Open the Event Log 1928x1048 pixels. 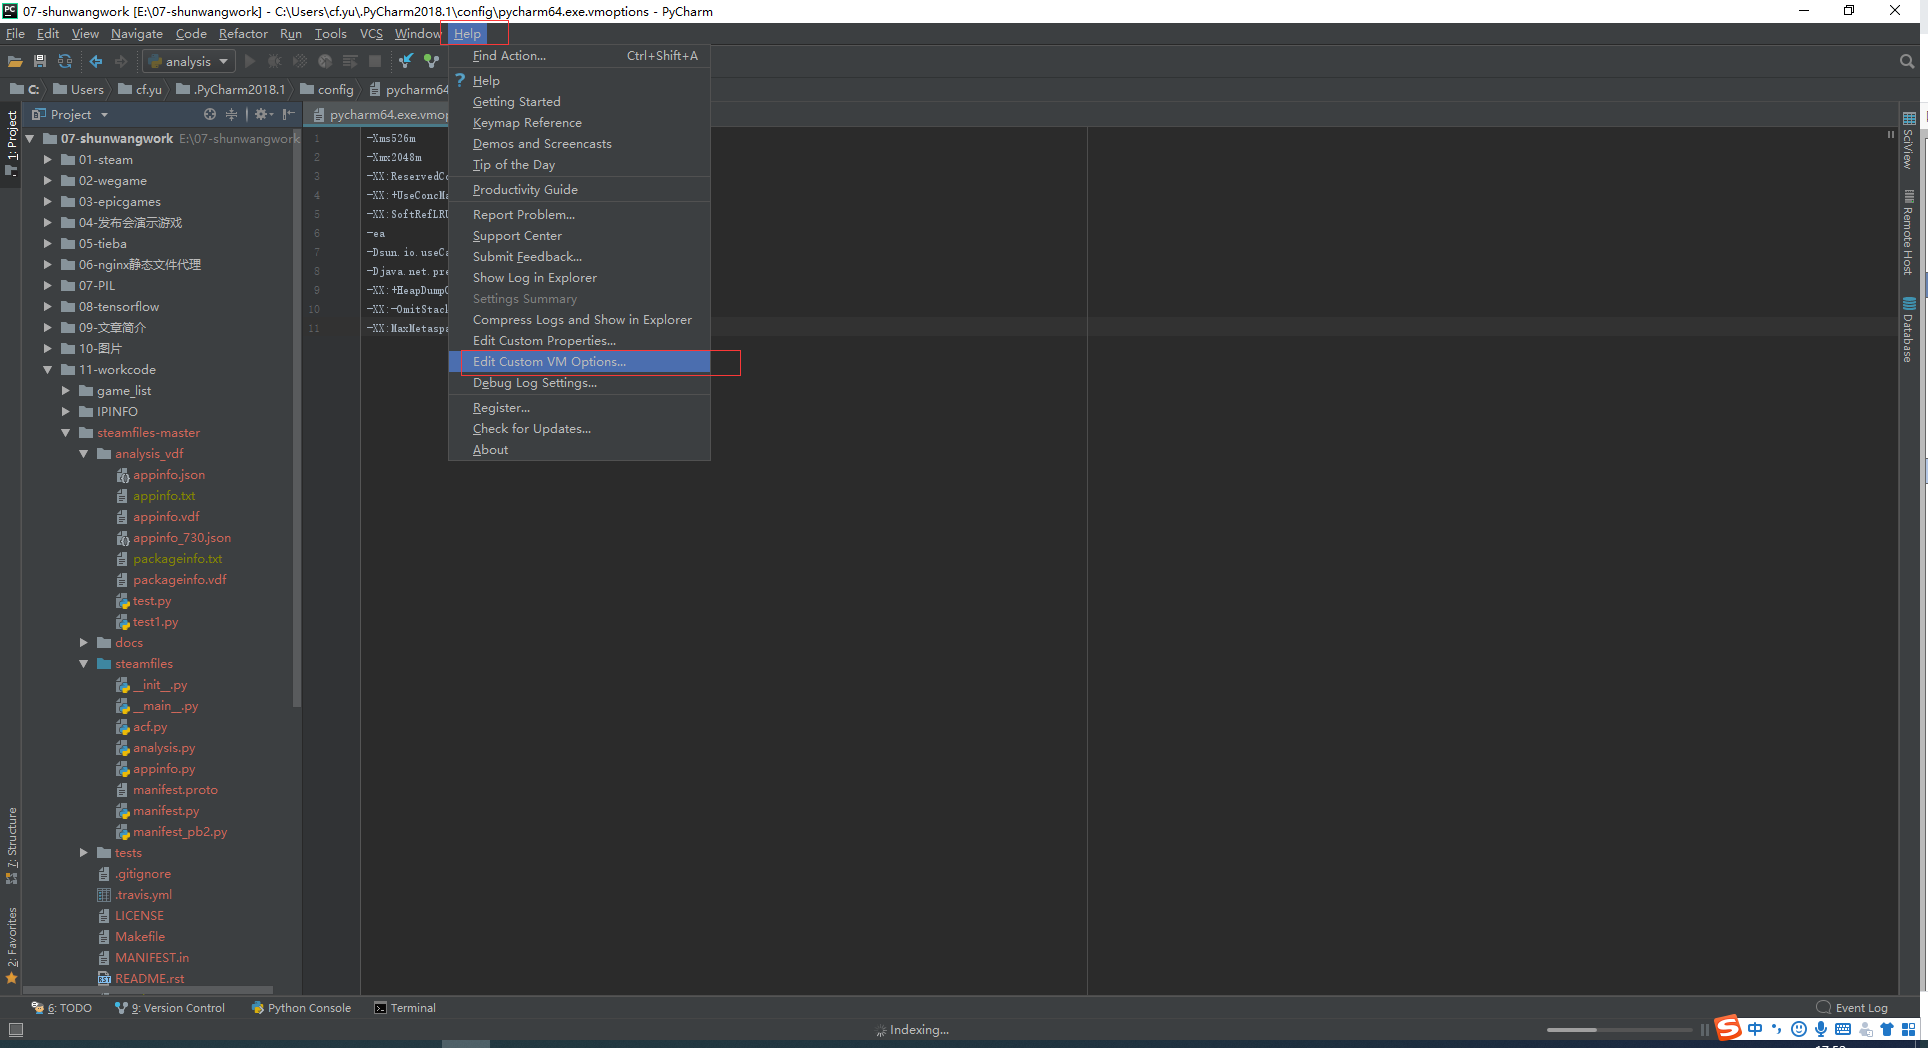point(1853,1008)
